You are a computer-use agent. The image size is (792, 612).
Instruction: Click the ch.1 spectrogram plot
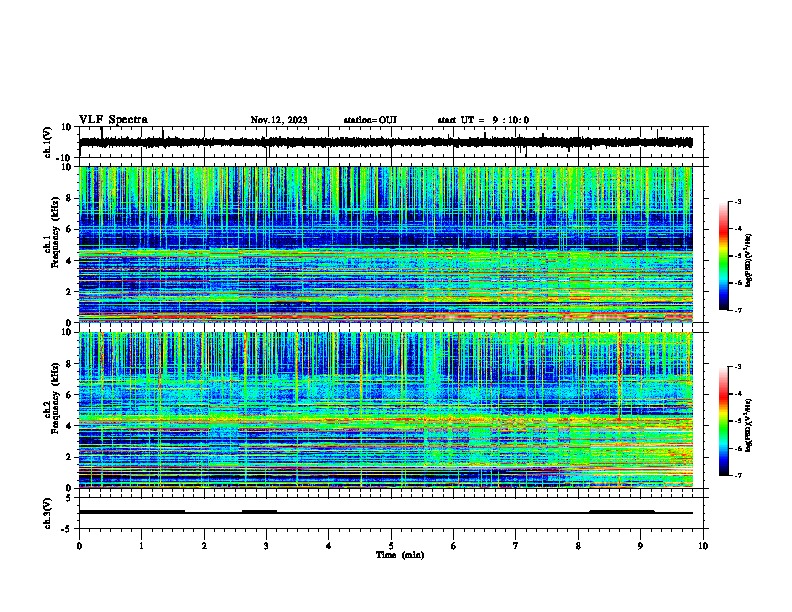pos(386,244)
